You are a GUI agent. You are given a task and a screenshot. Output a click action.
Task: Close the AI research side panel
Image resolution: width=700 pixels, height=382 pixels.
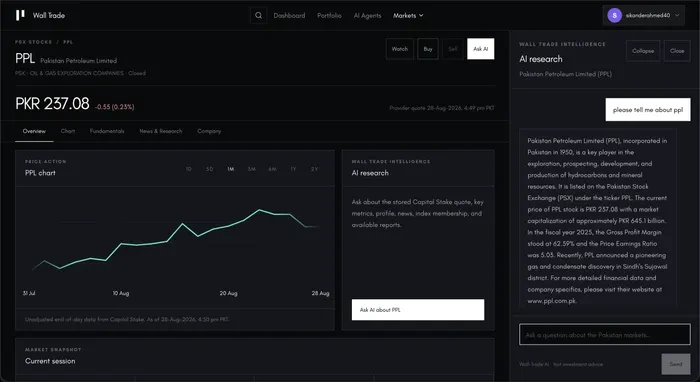pyautogui.click(x=677, y=51)
